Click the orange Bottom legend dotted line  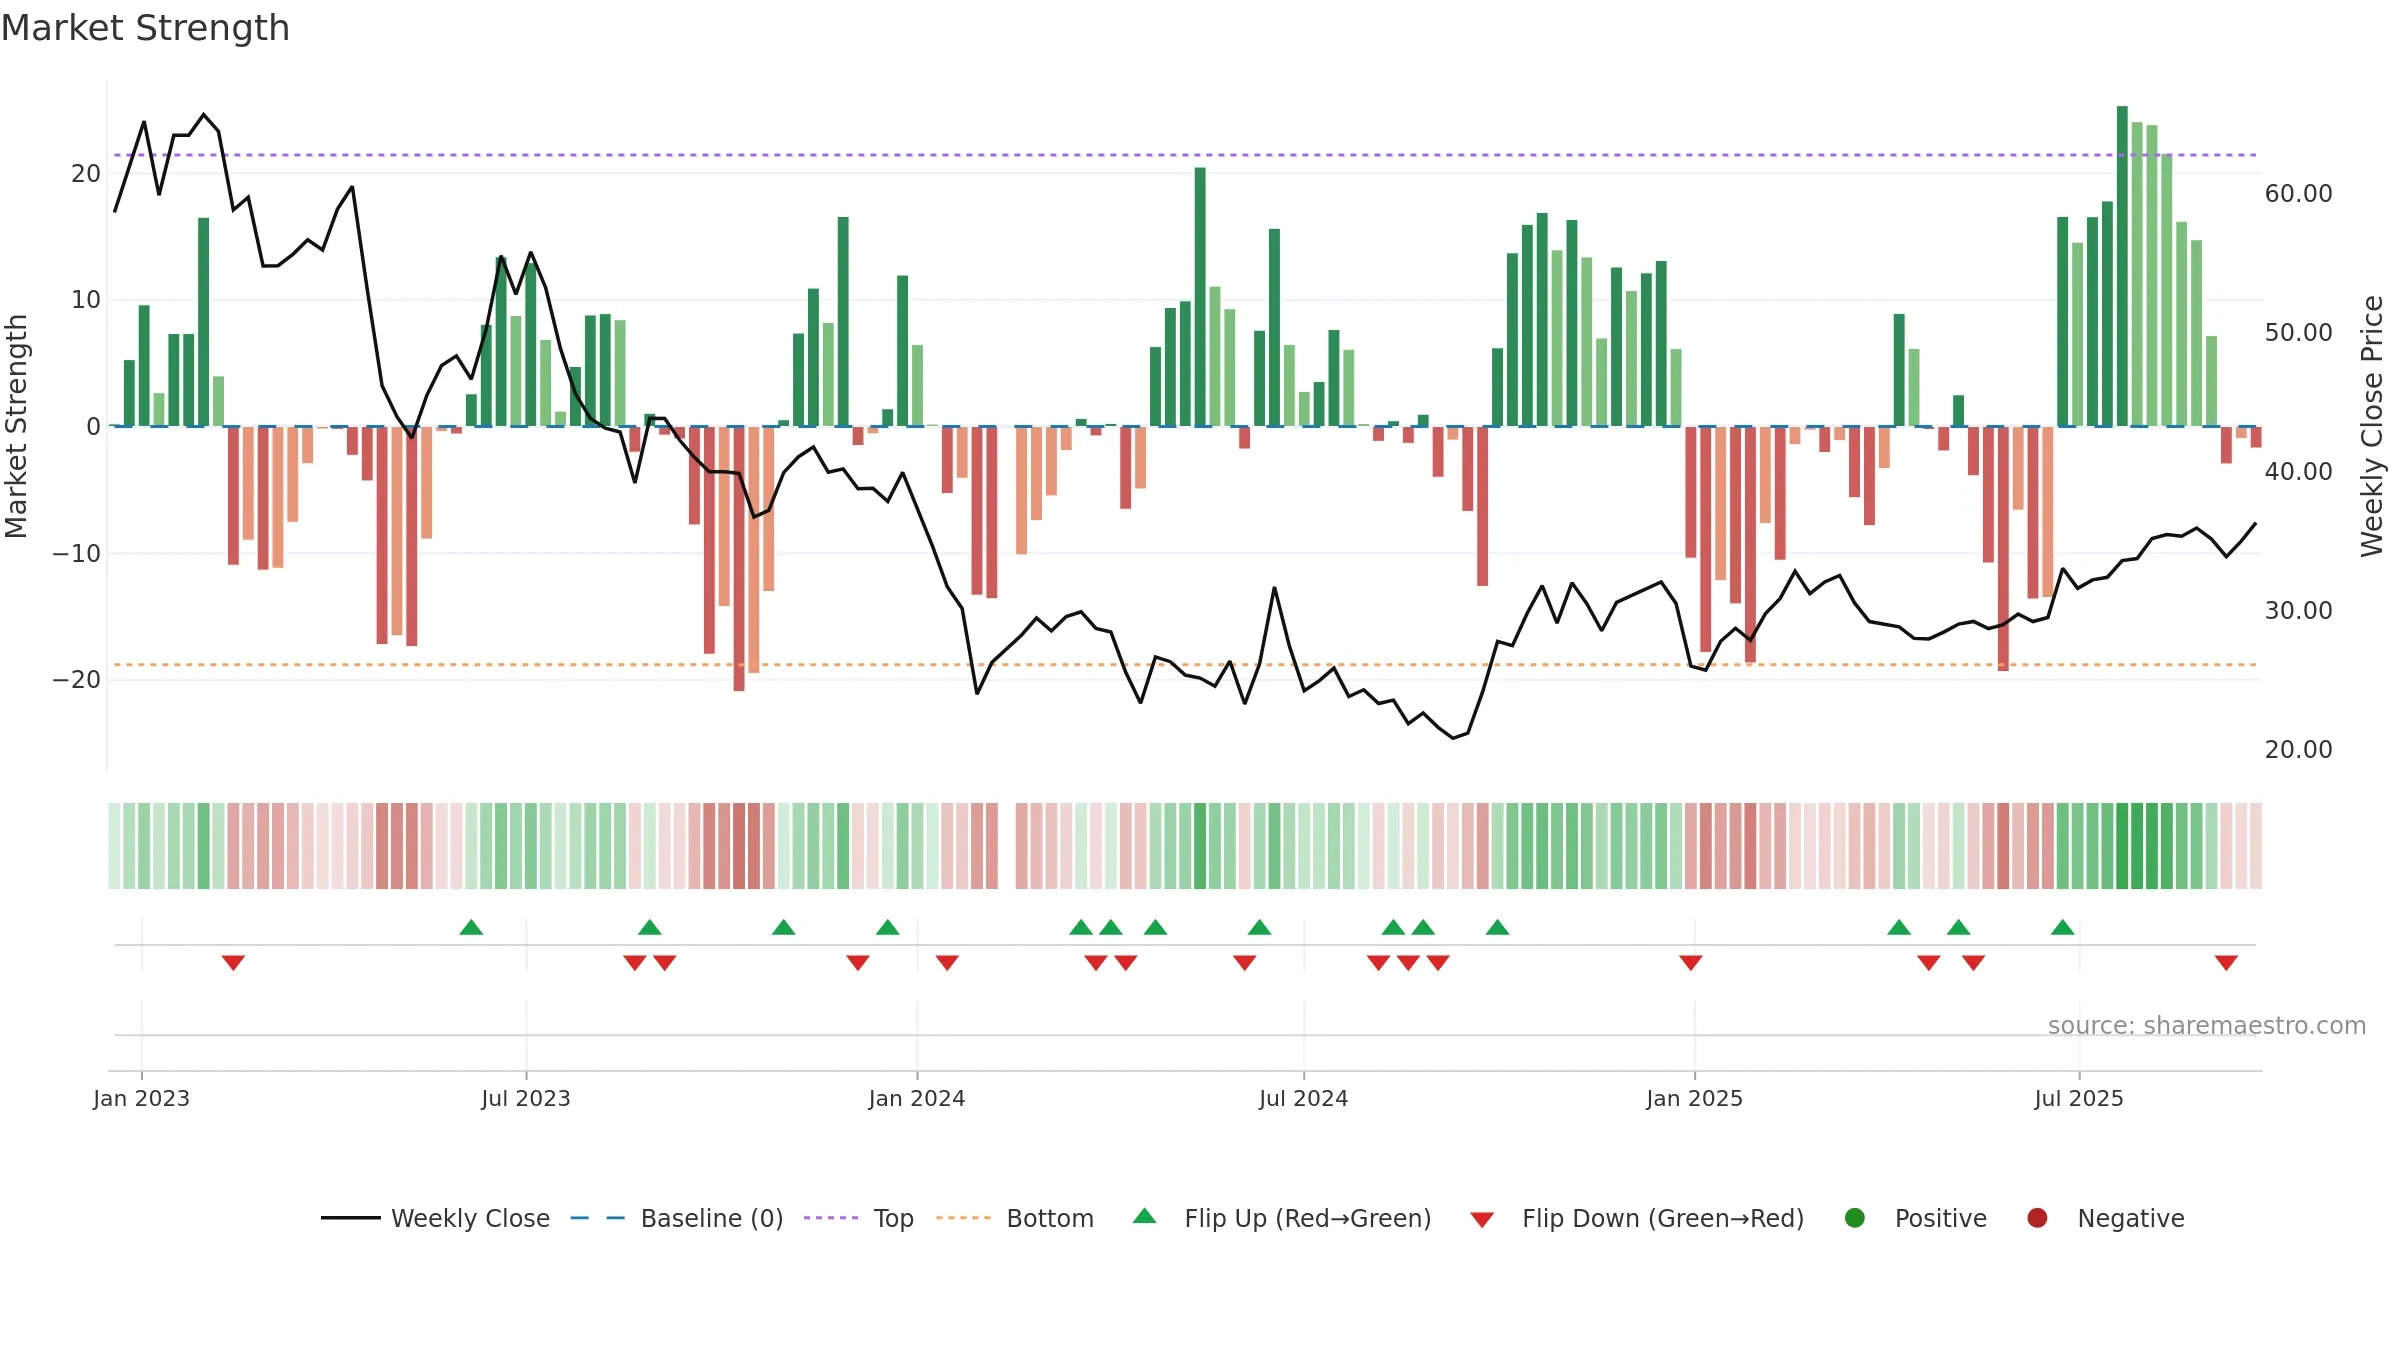coord(964,1218)
